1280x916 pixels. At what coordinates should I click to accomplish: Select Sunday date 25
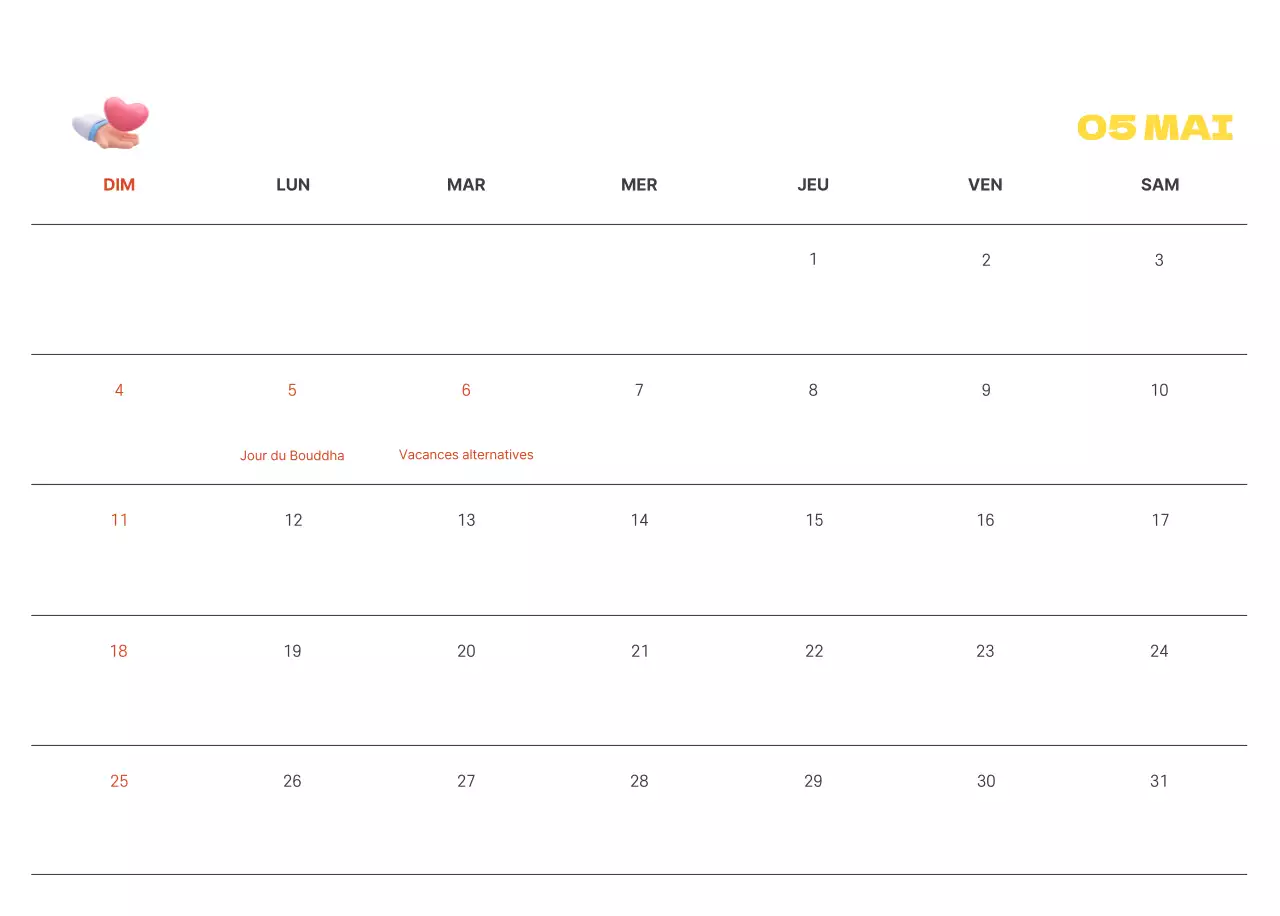[119, 781]
